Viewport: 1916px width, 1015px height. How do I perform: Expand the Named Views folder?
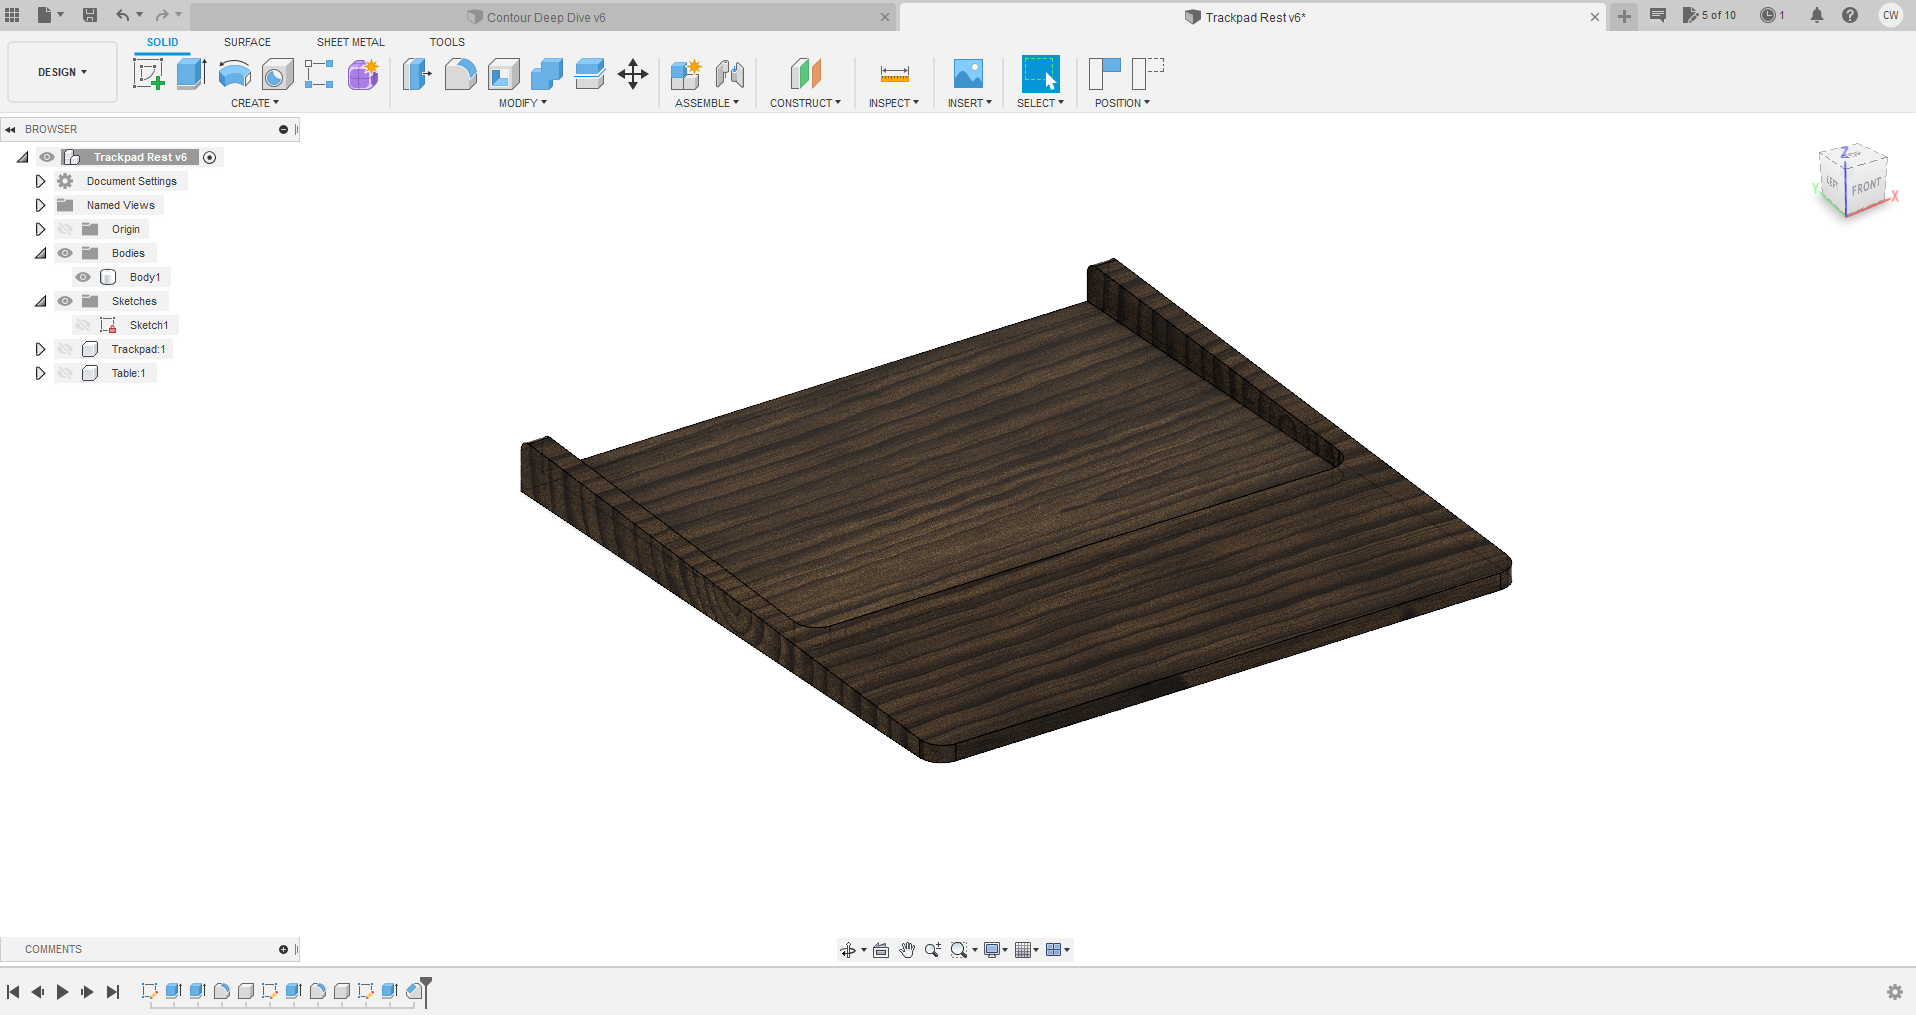(40, 205)
